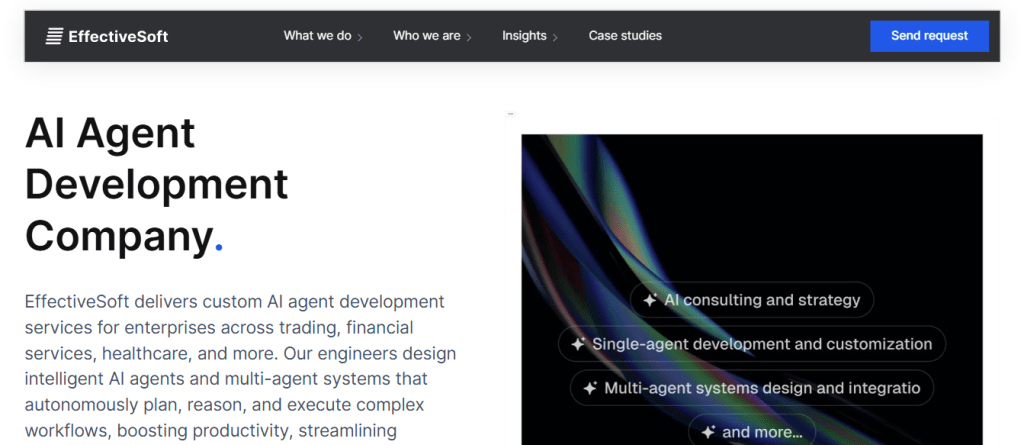Expand the What we do chevron
1024x445 pixels.
pyautogui.click(x=360, y=37)
